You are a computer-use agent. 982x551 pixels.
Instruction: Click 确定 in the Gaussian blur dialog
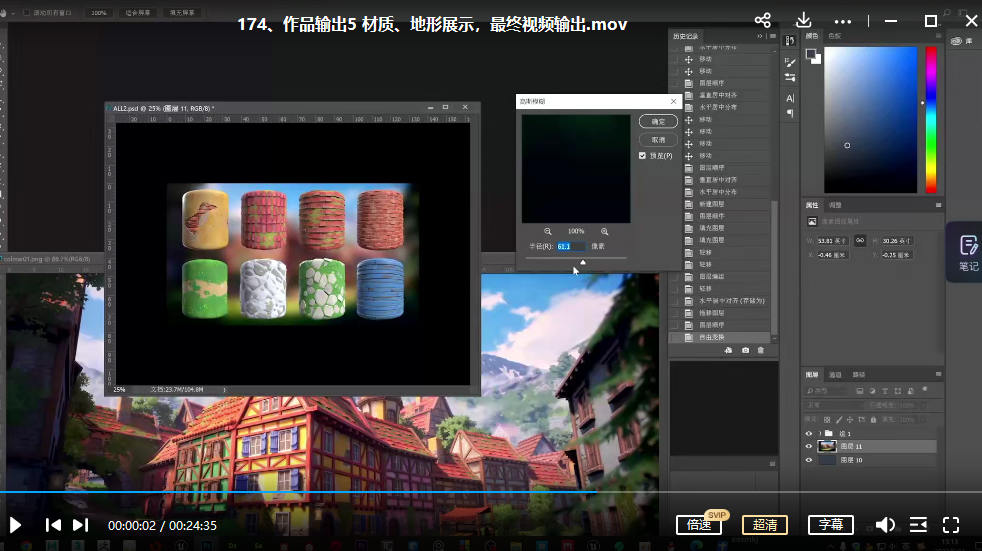coord(658,121)
